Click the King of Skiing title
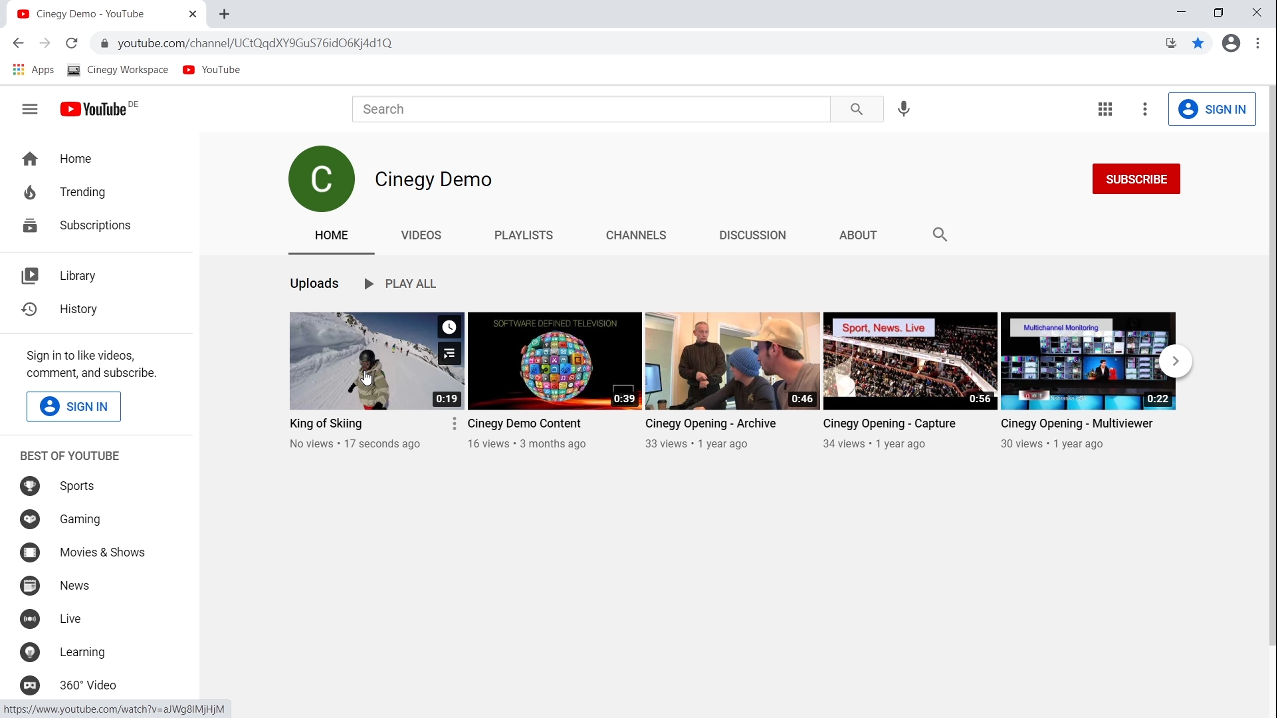The height and width of the screenshot is (718, 1277). click(x=326, y=424)
